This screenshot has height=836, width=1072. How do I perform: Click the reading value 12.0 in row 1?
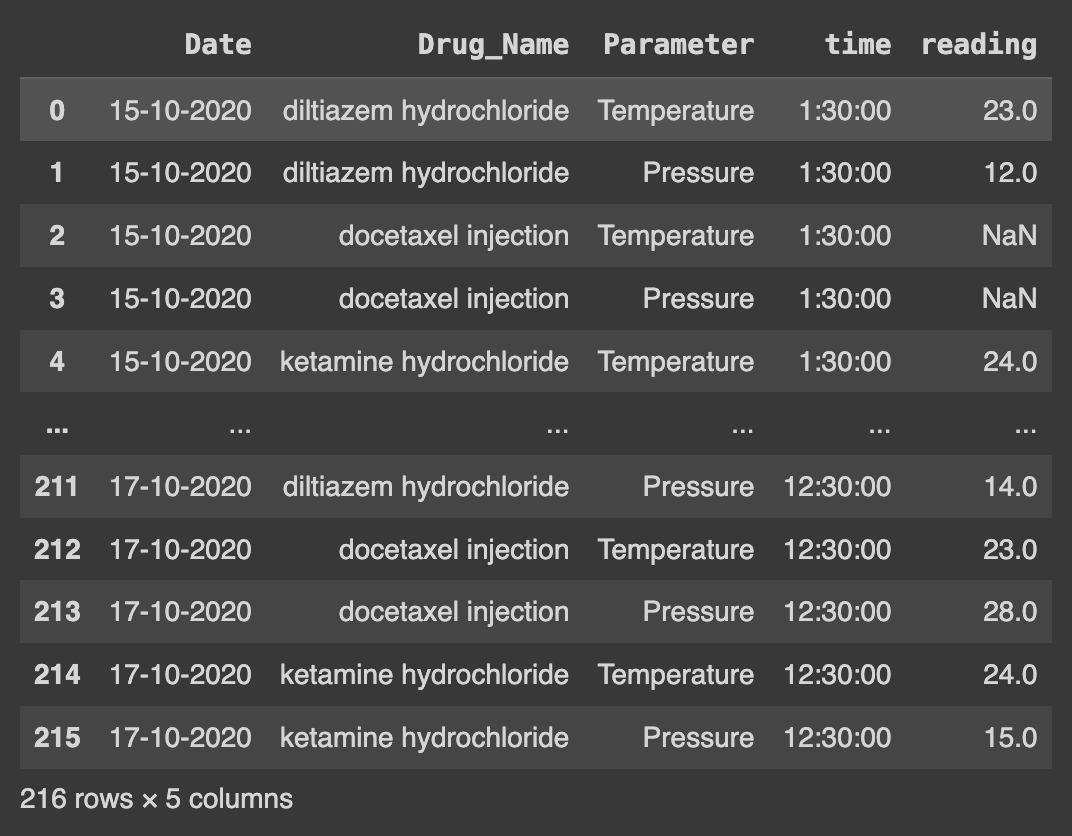click(x=1009, y=173)
